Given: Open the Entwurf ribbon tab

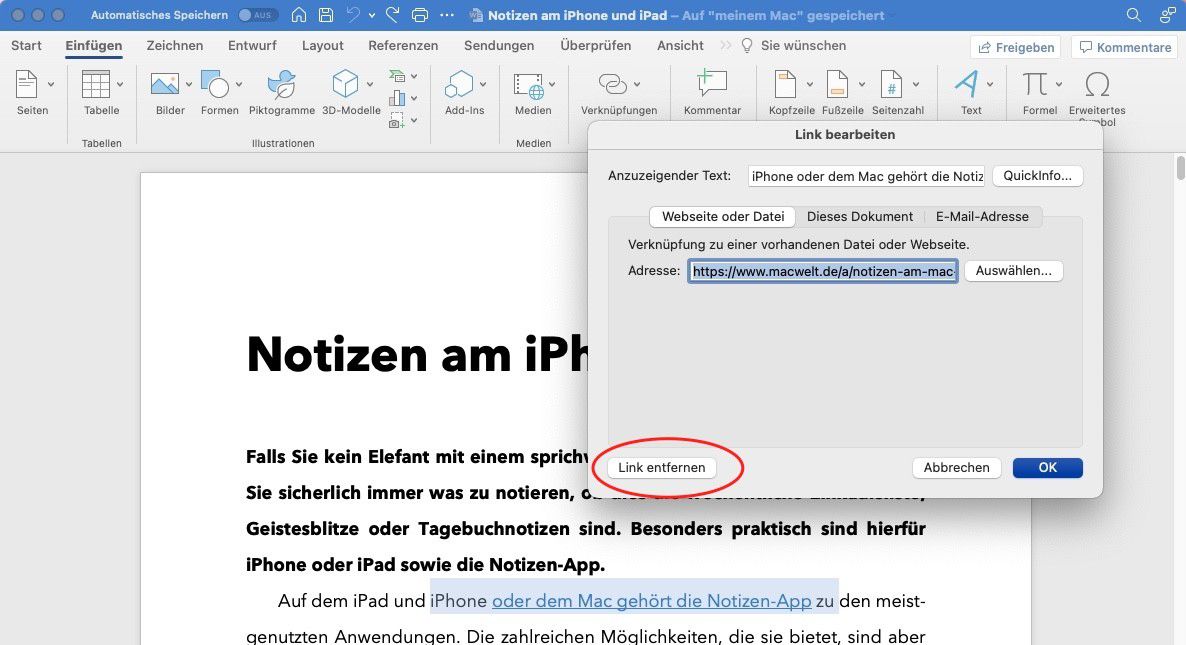Looking at the screenshot, I should pos(252,45).
